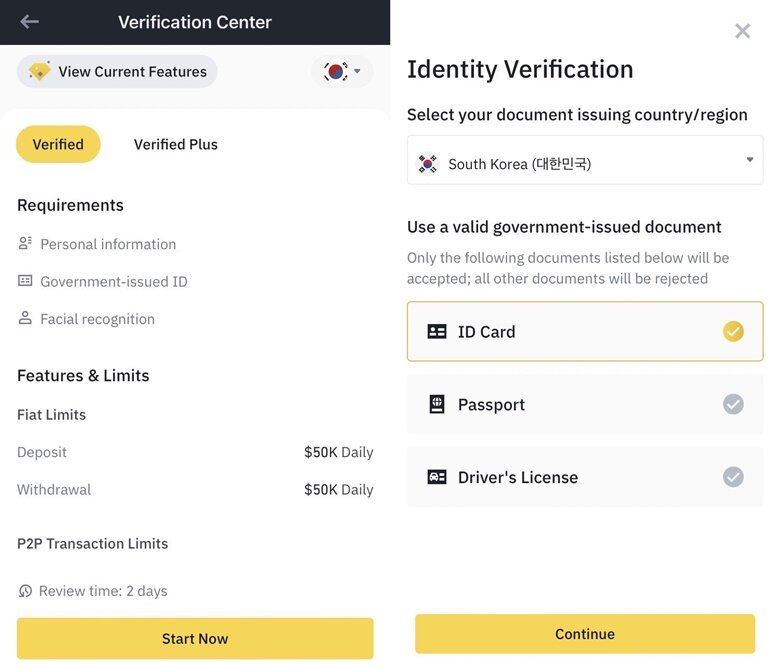Open the Korean flag region dropdown
780x670 pixels.
342,72
